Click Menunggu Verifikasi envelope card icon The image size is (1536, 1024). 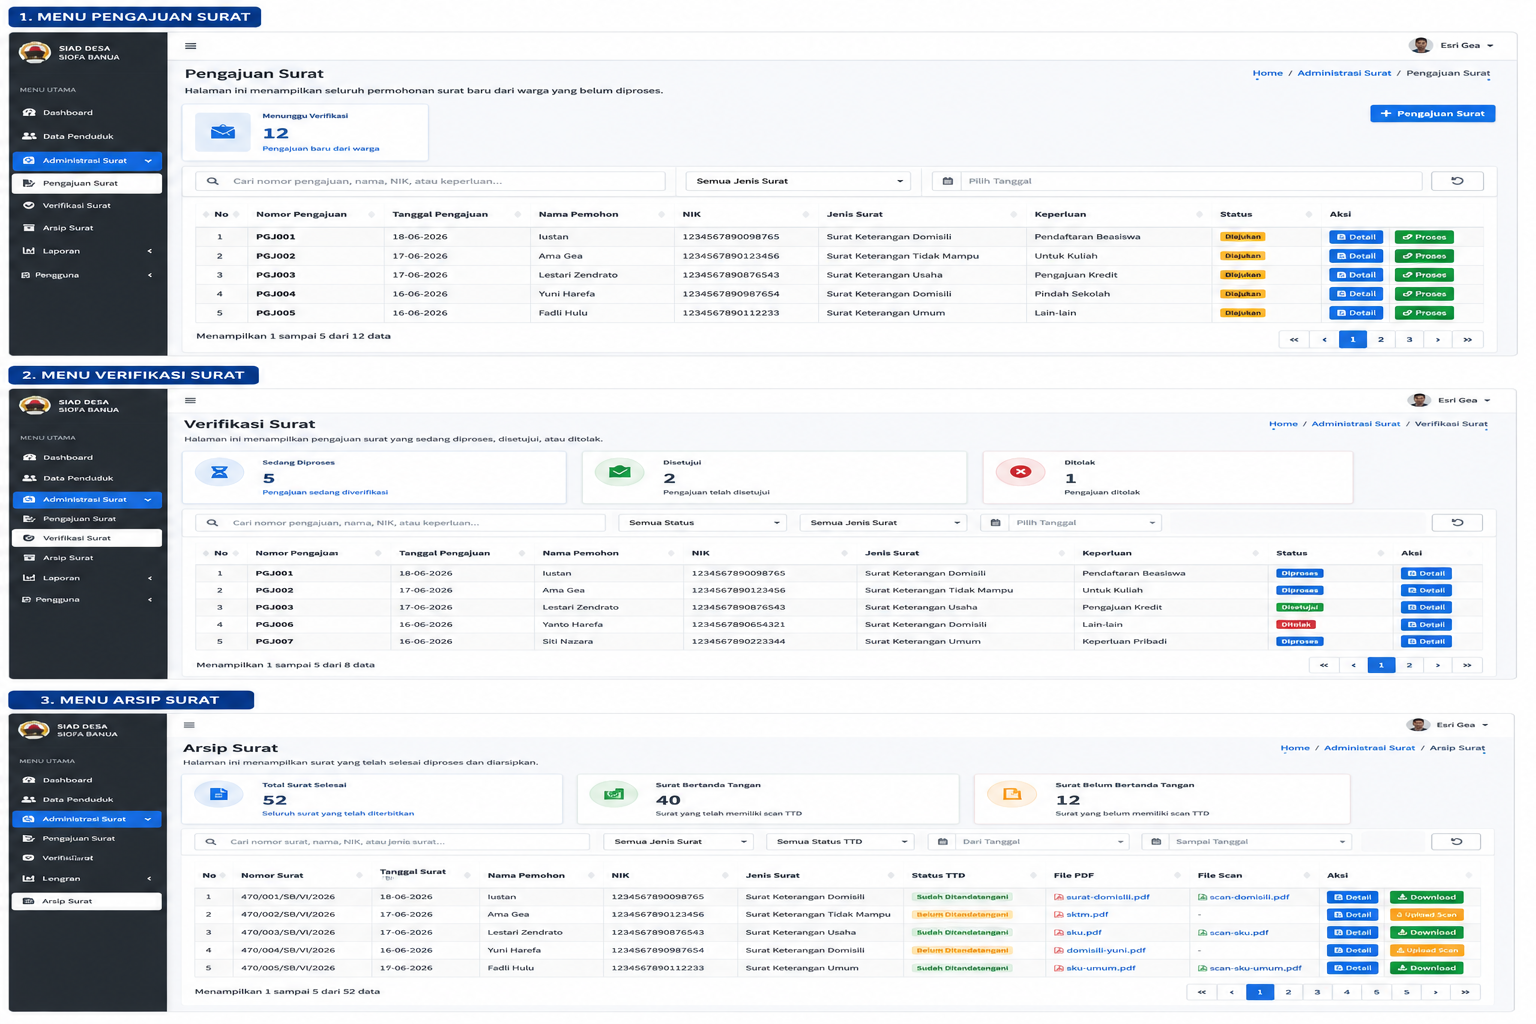(x=223, y=132)
